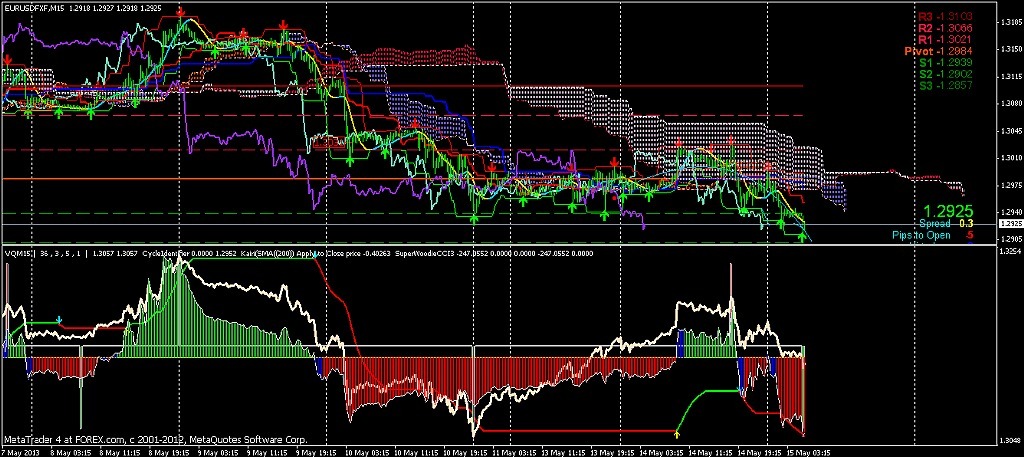Viewport: 1024px width, 457px height.
Task: Click the large green 1.2925 price display
Action: [948, 211]
